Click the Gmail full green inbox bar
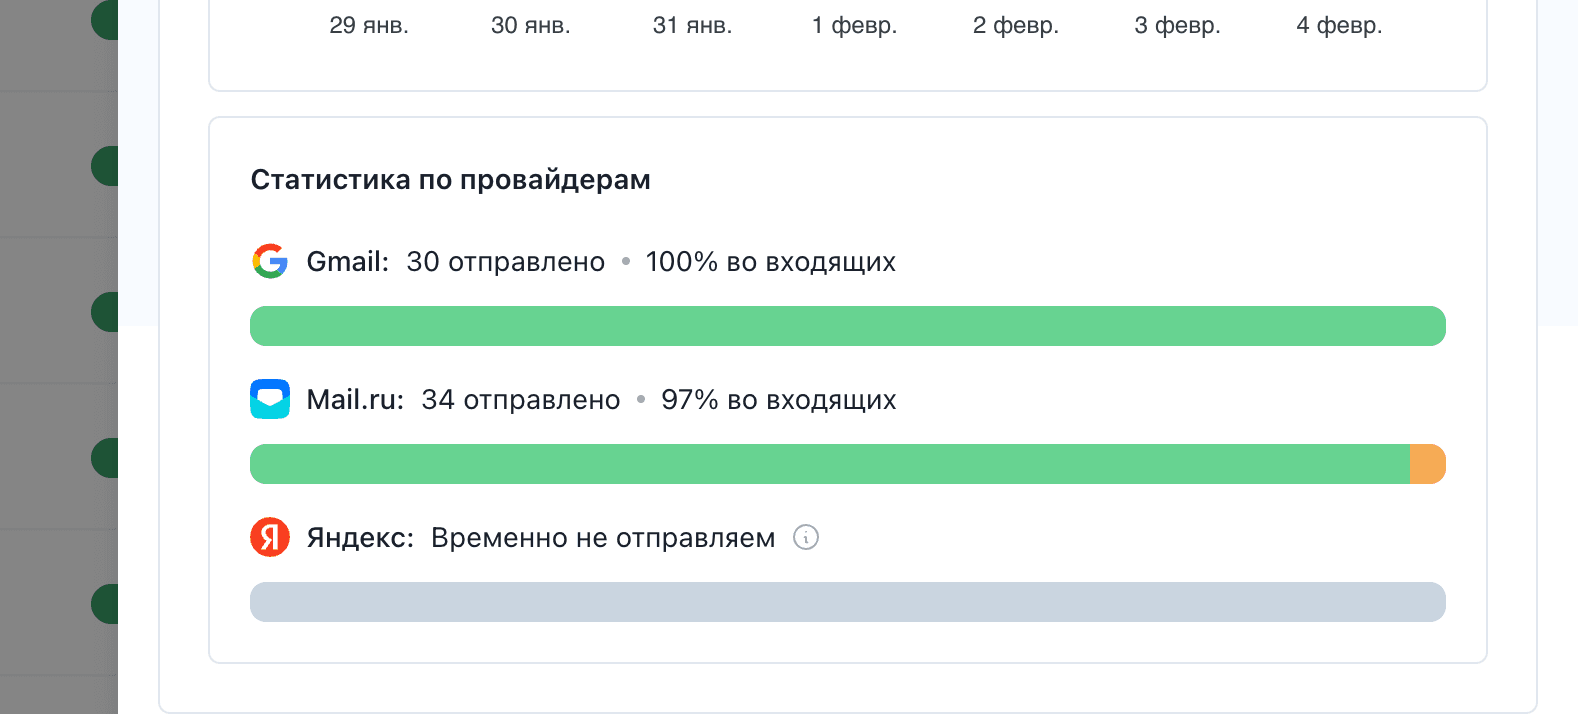The width and height of the screenshot is (1578, 714). click(x=847, y=326)
